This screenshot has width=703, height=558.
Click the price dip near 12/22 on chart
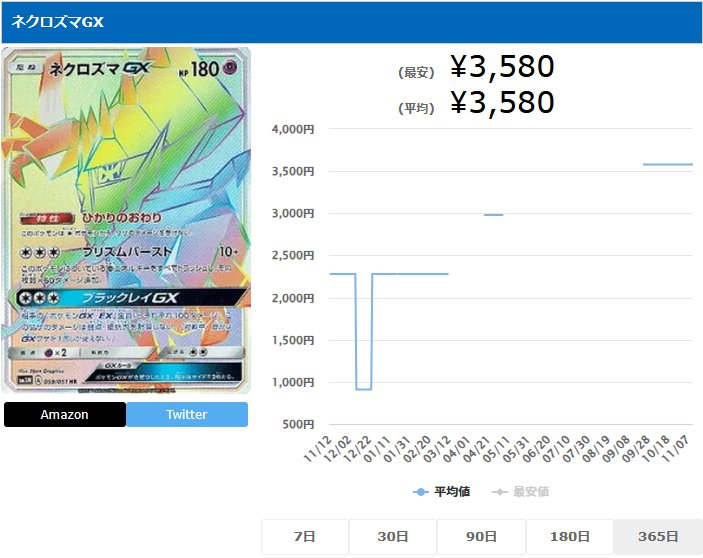click(x=364, y=389)
